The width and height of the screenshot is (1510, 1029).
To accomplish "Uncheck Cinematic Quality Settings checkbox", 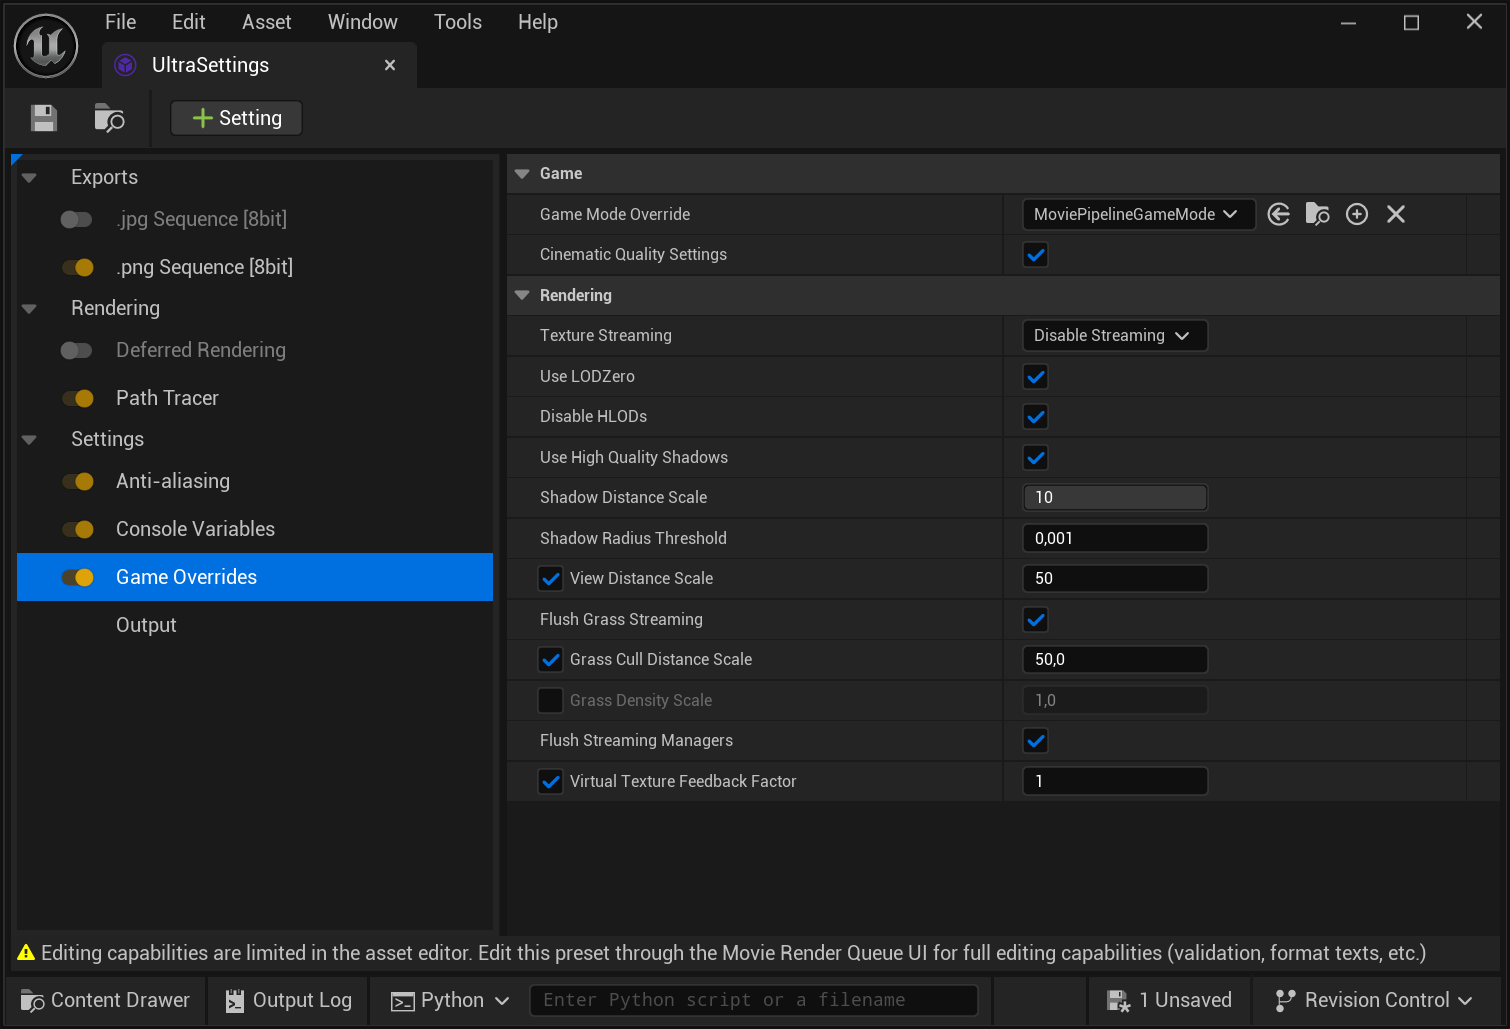I will pyautogui.click(x=1036, y=255).
